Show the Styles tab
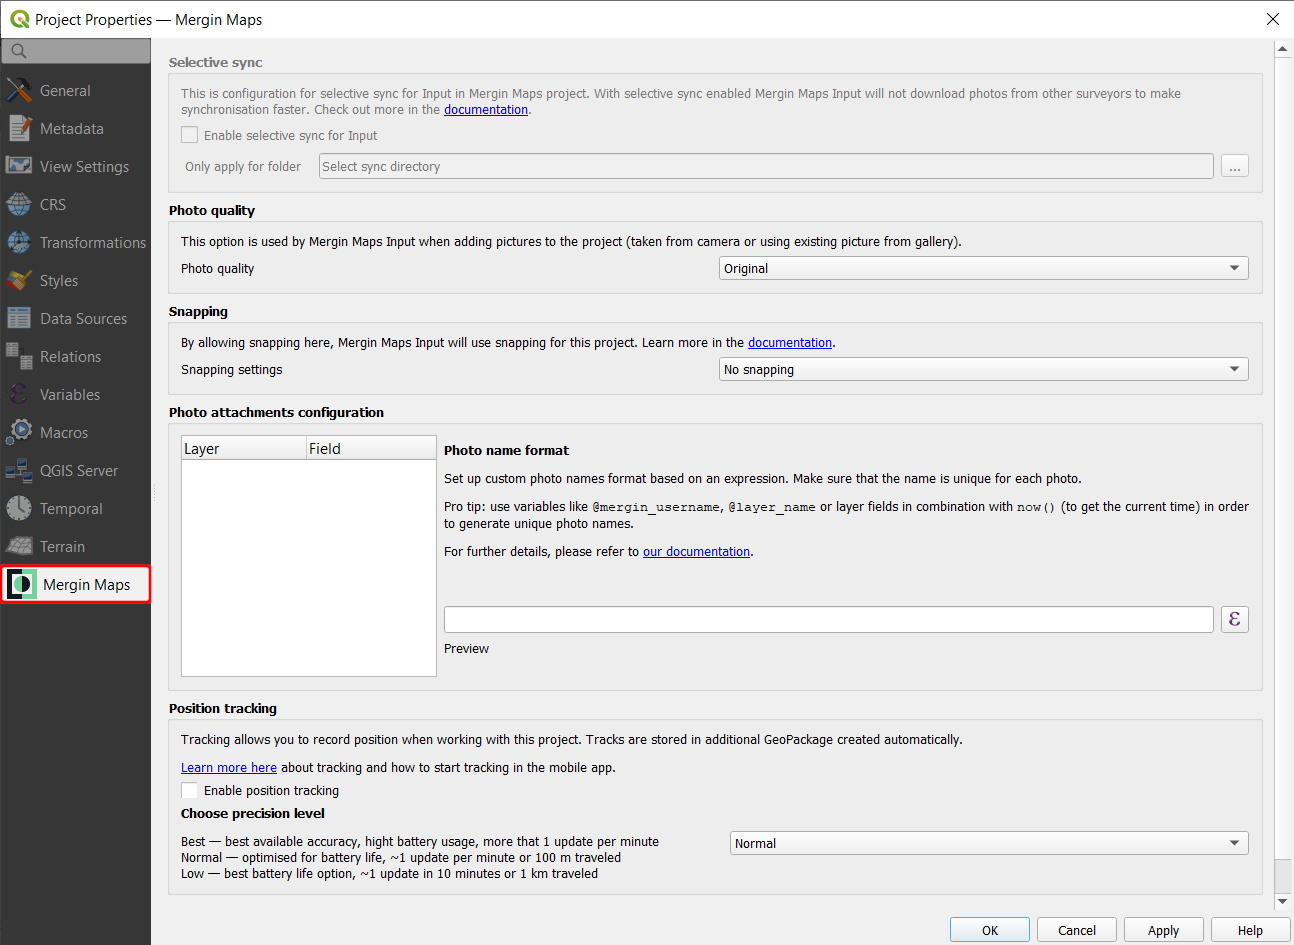The height and width of the screenshot is (945, 1294). tap(76, 280)
